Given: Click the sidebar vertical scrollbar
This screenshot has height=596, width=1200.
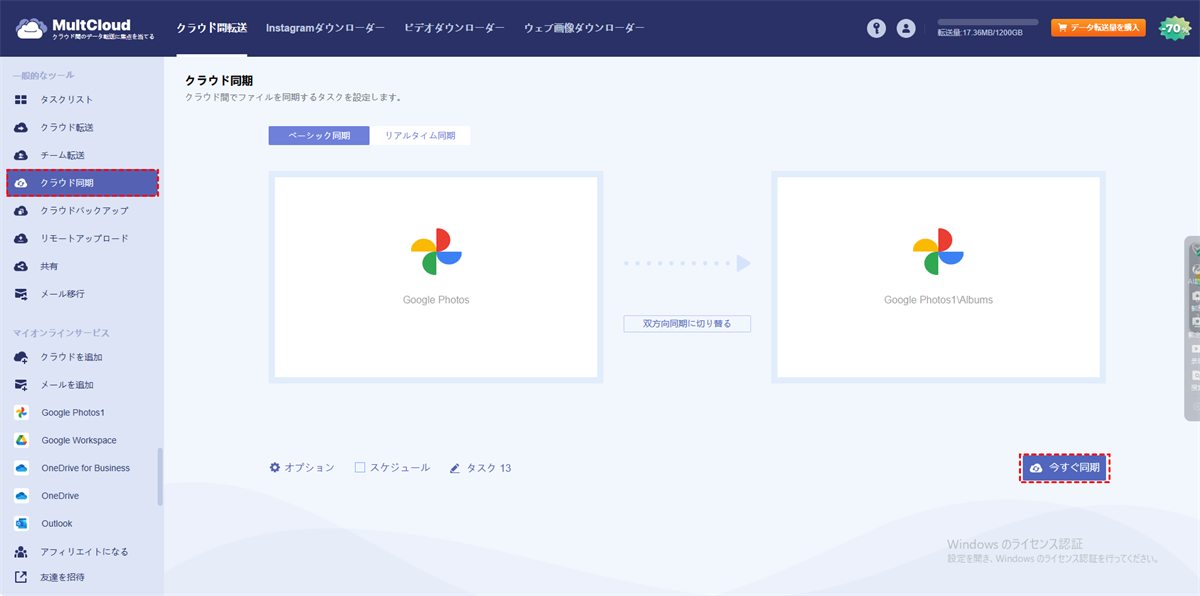Looking at the screenshot, I should 160,476.
